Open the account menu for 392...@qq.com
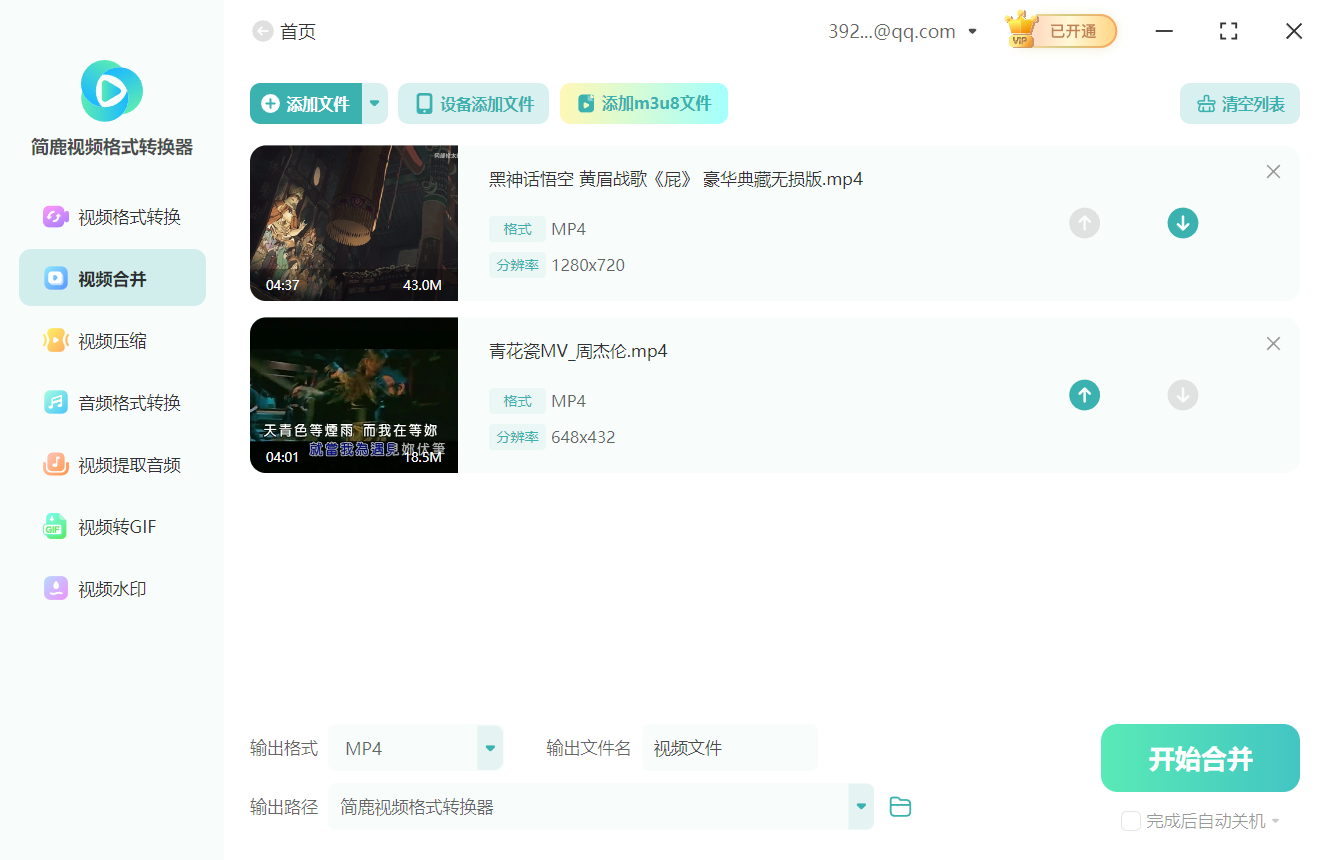The height and width of the screenshot is (860, 1326). pyautogui.click(x=971, y=31)
